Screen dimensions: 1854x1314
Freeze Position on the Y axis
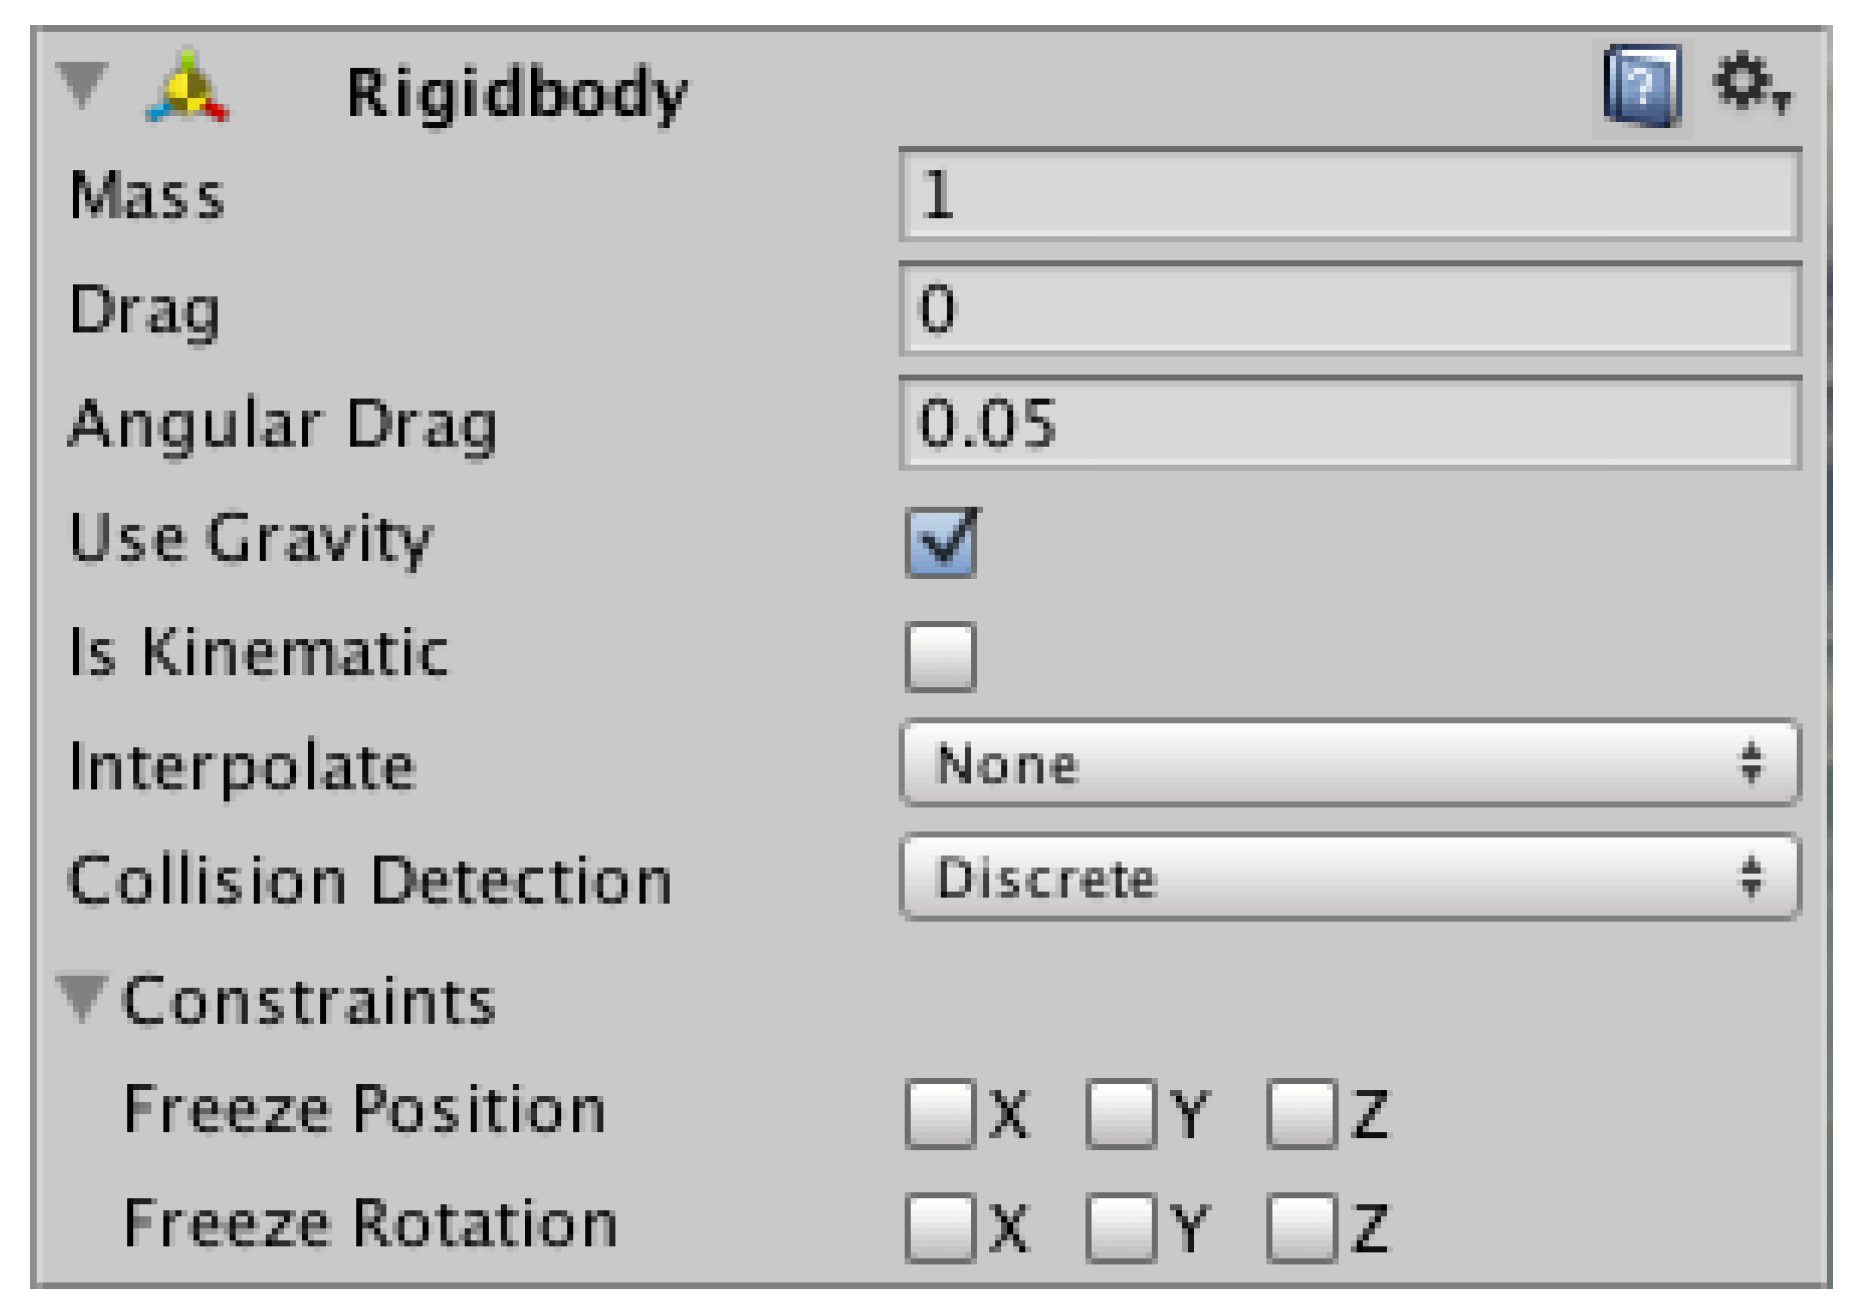1121,1112
